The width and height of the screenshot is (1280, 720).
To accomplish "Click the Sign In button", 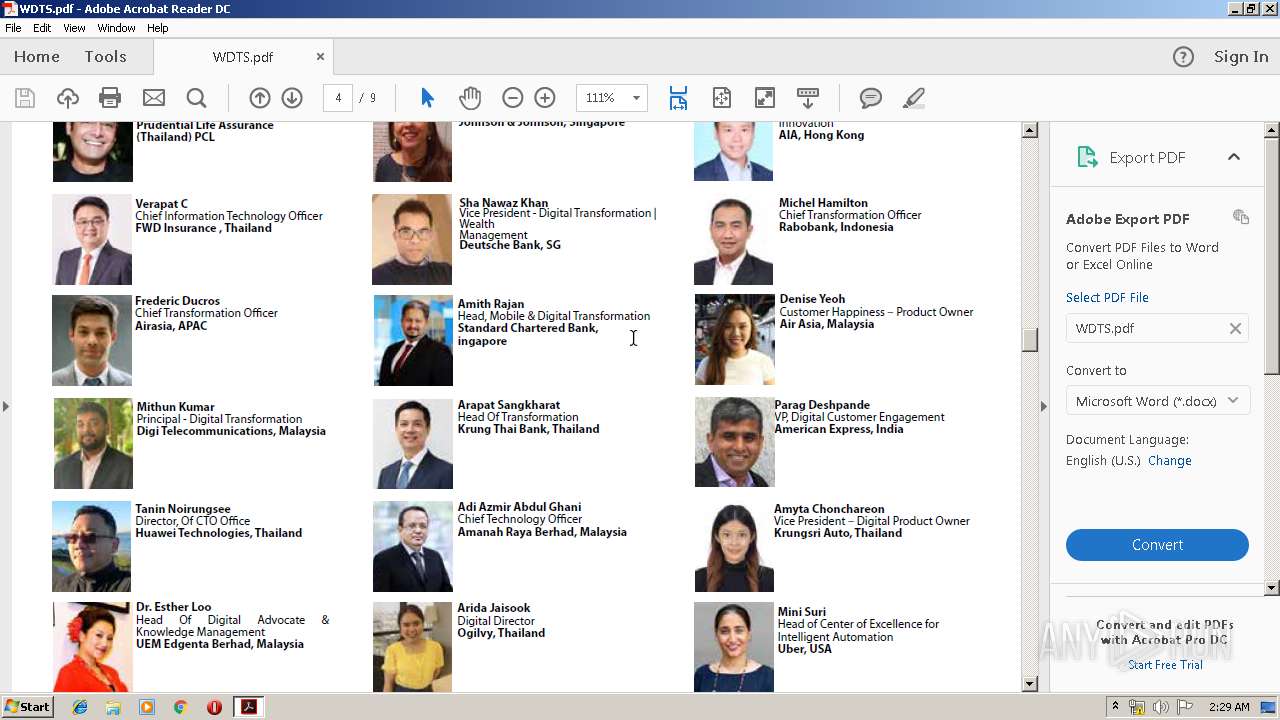I will [x=1241, y=57].
